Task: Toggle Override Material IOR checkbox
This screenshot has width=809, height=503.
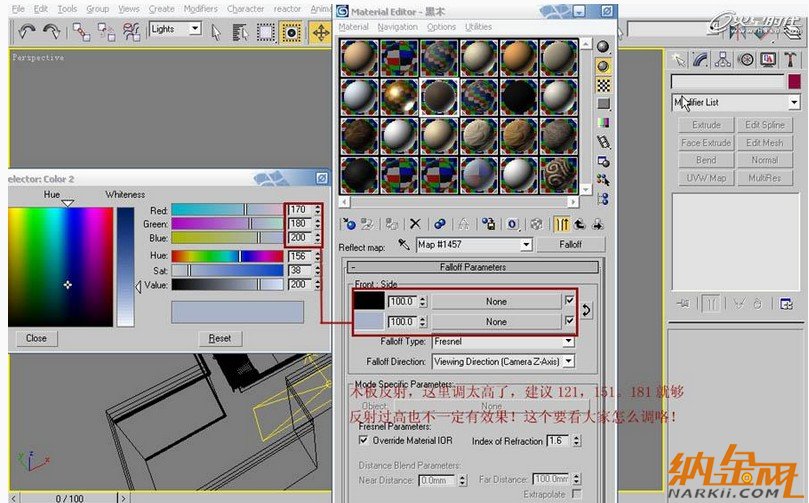Action: click(363, 440)
